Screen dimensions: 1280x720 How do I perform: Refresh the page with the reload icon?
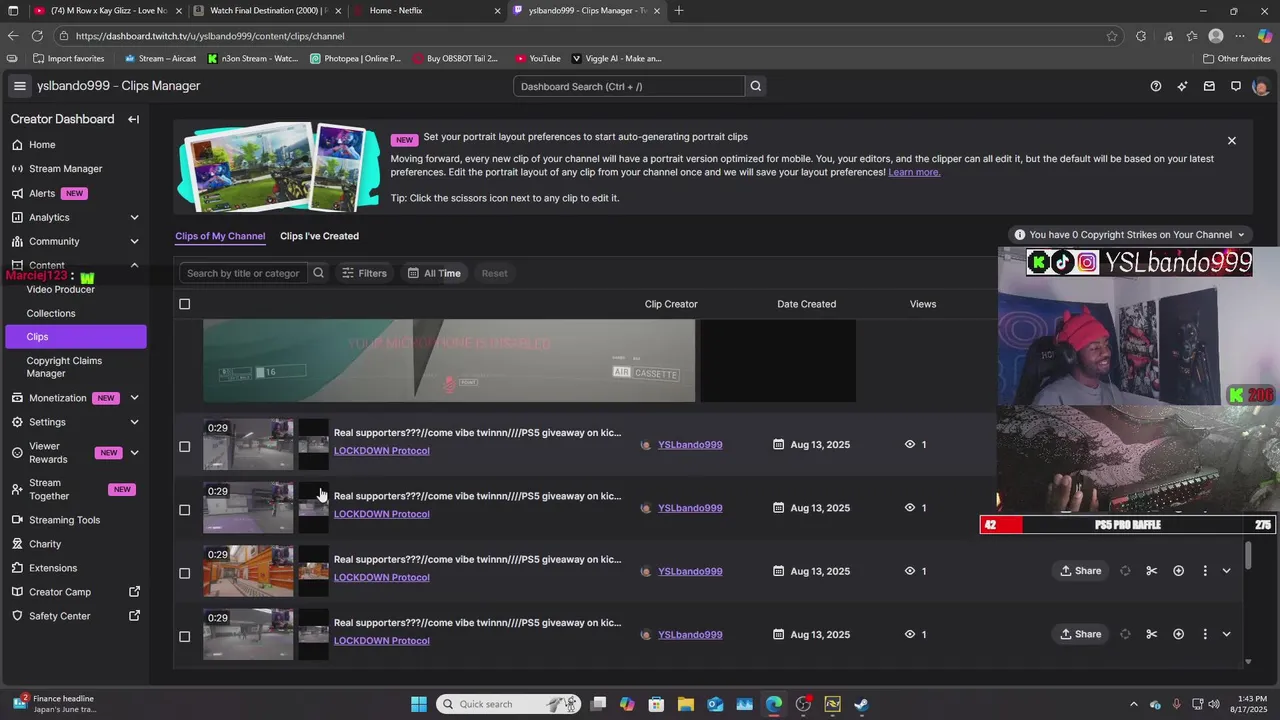[x=37, y=36]
